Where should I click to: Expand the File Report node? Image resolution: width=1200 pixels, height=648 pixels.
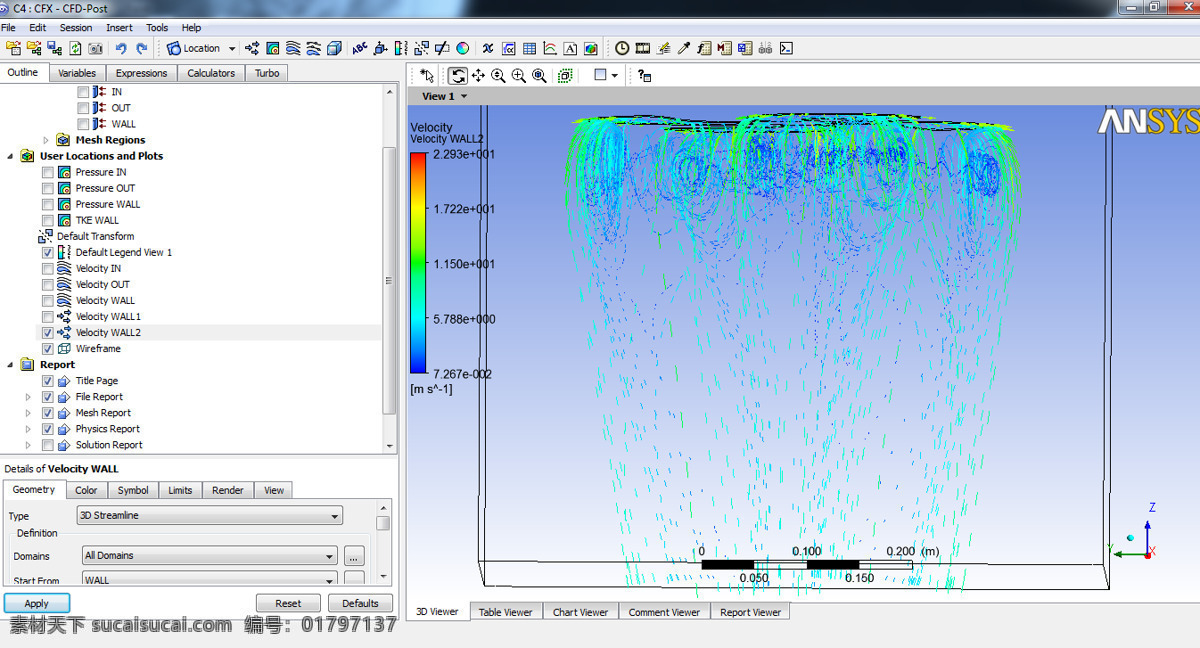28,397
